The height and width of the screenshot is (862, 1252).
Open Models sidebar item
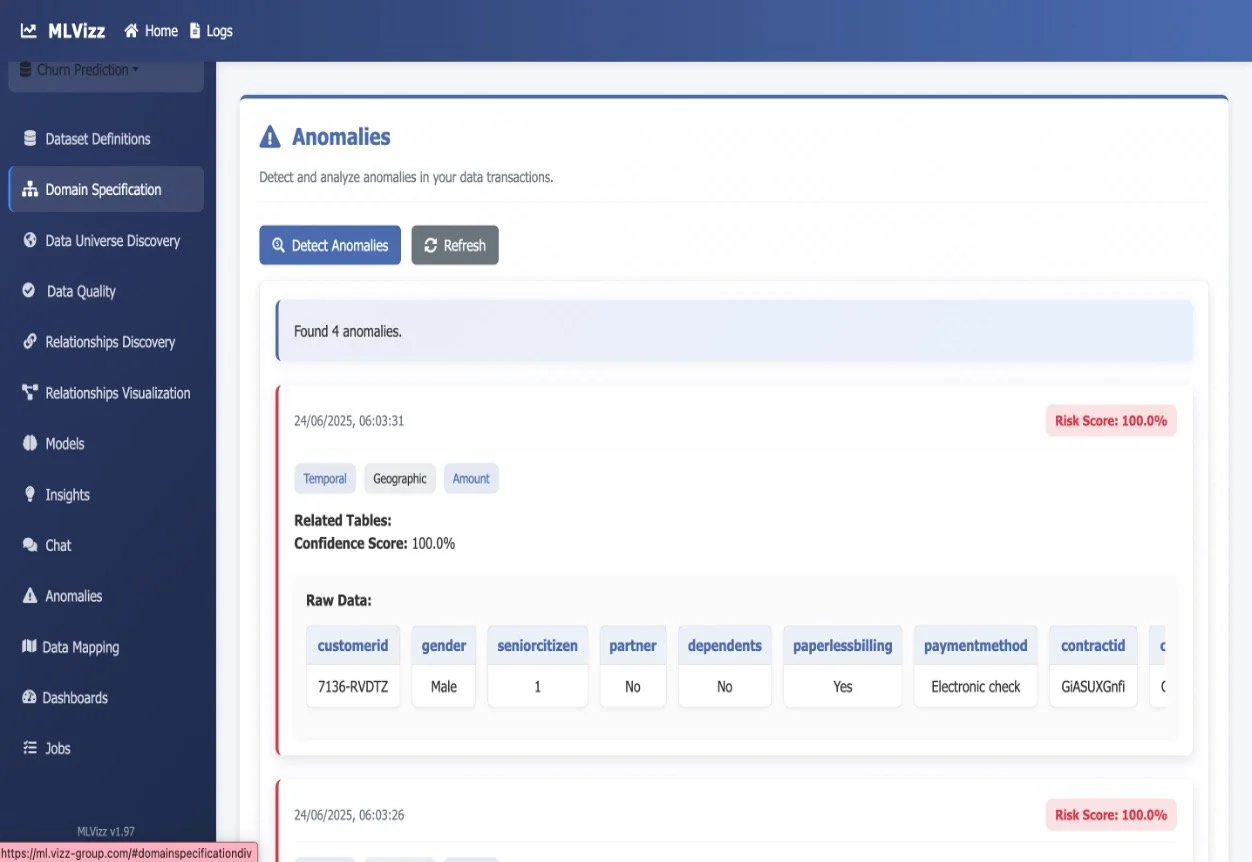click(x=106, y=444)
